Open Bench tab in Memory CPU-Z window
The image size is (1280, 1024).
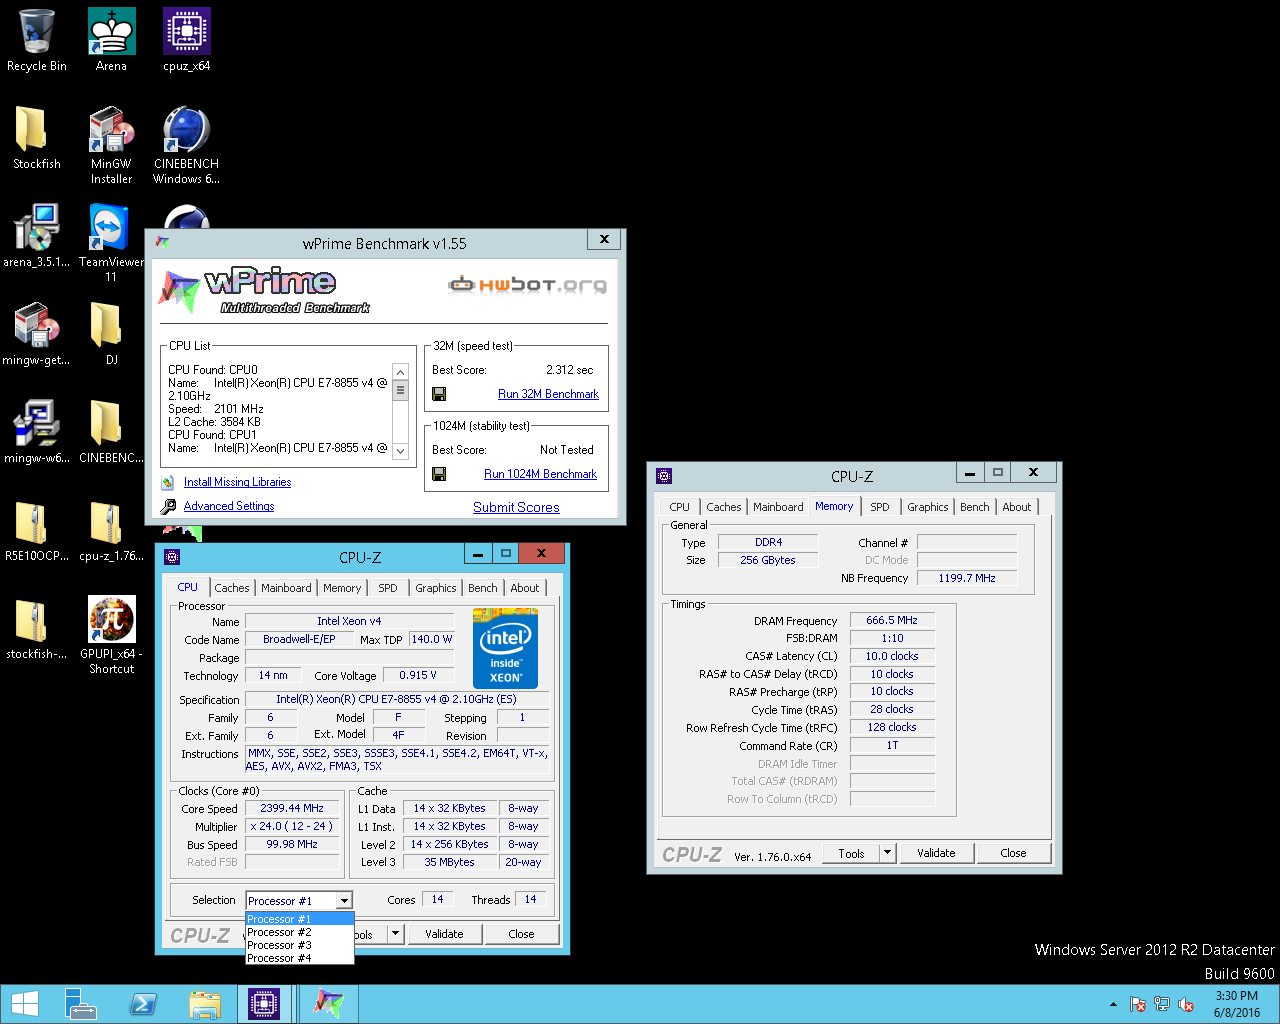tap(974, 507)
